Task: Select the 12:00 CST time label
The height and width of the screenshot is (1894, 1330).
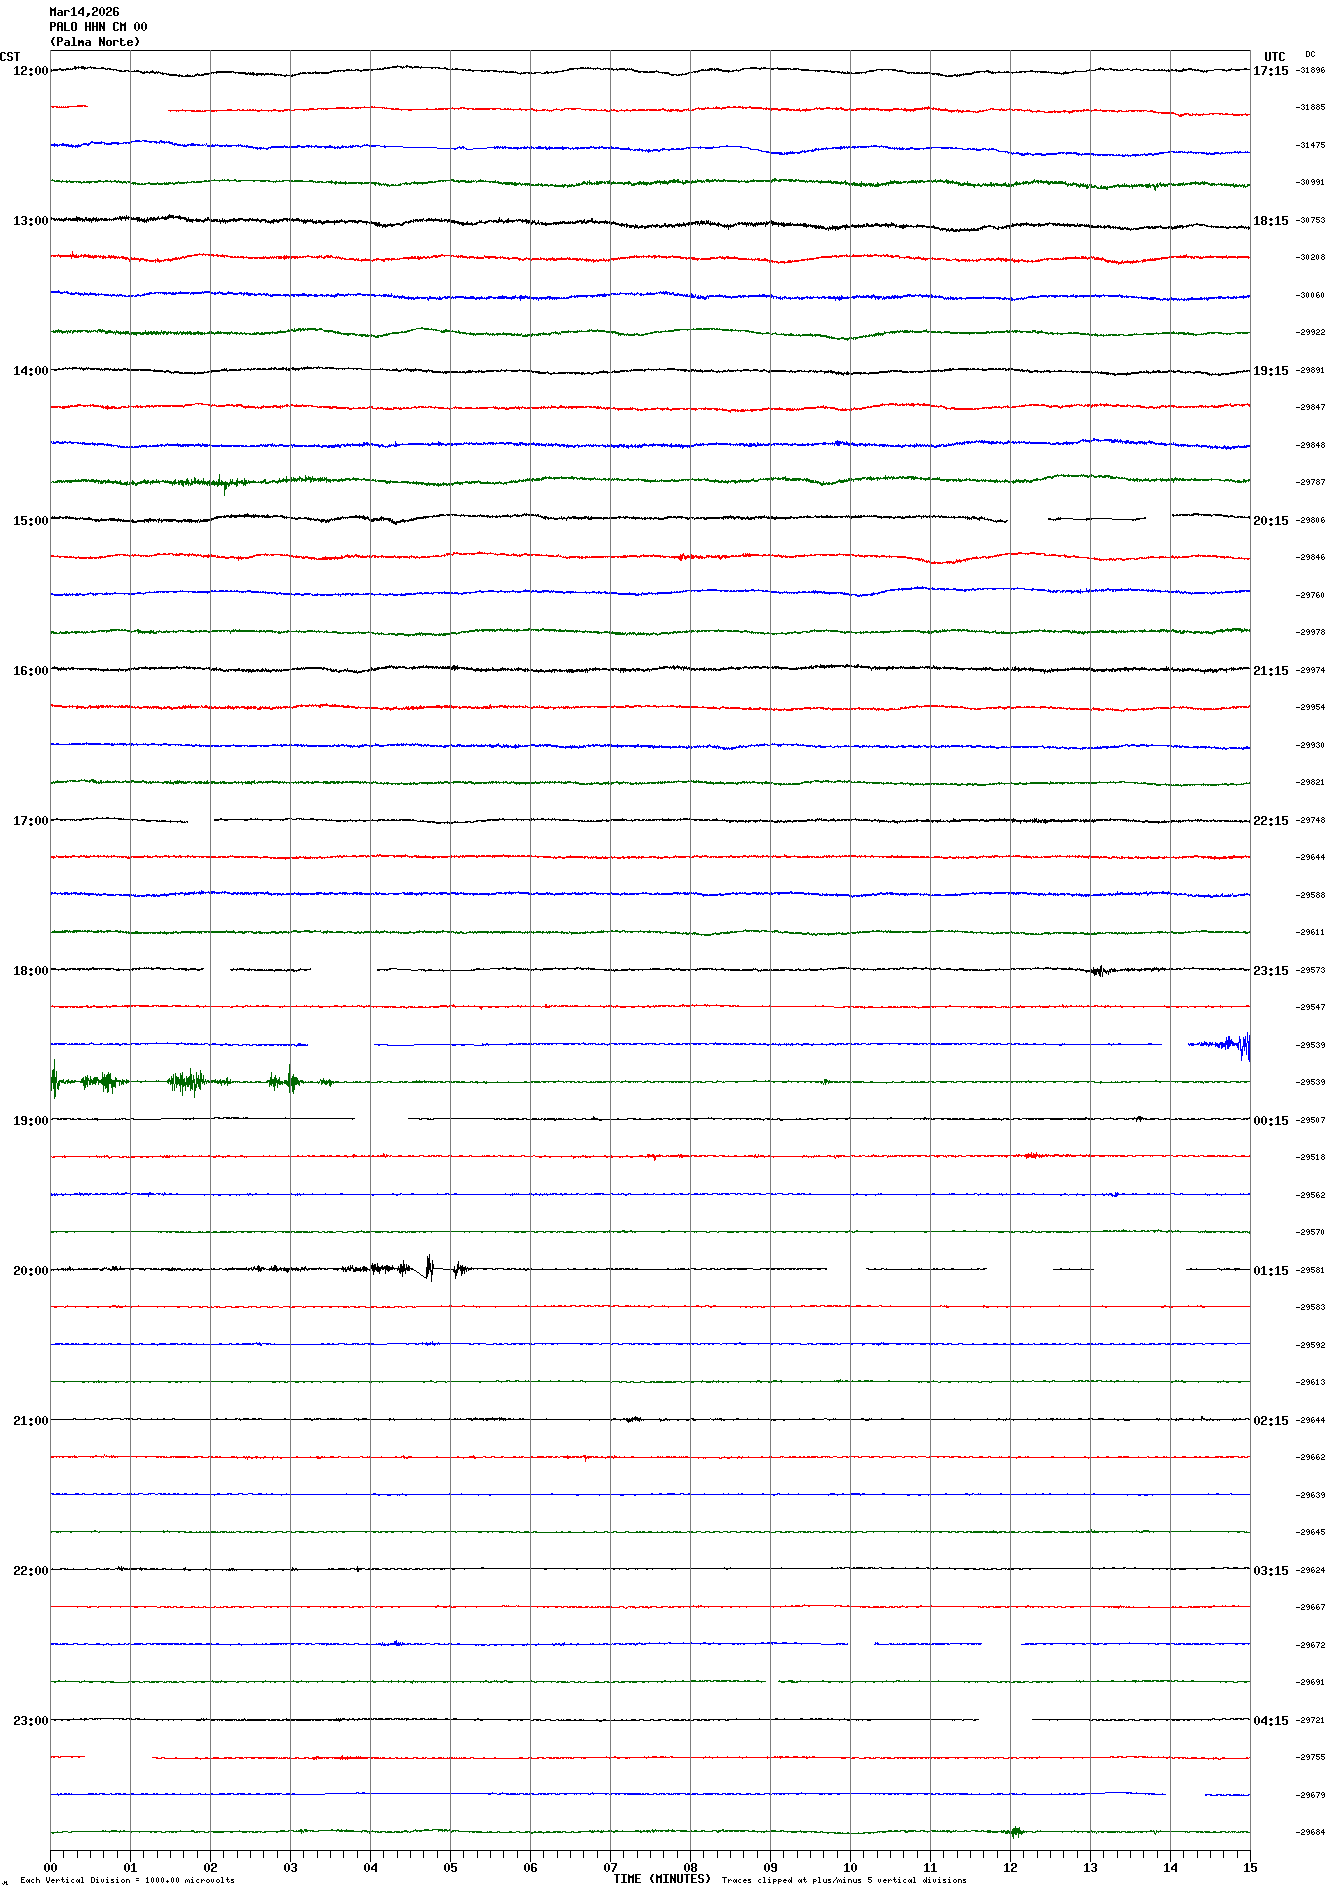Action: tap(30, 71)
